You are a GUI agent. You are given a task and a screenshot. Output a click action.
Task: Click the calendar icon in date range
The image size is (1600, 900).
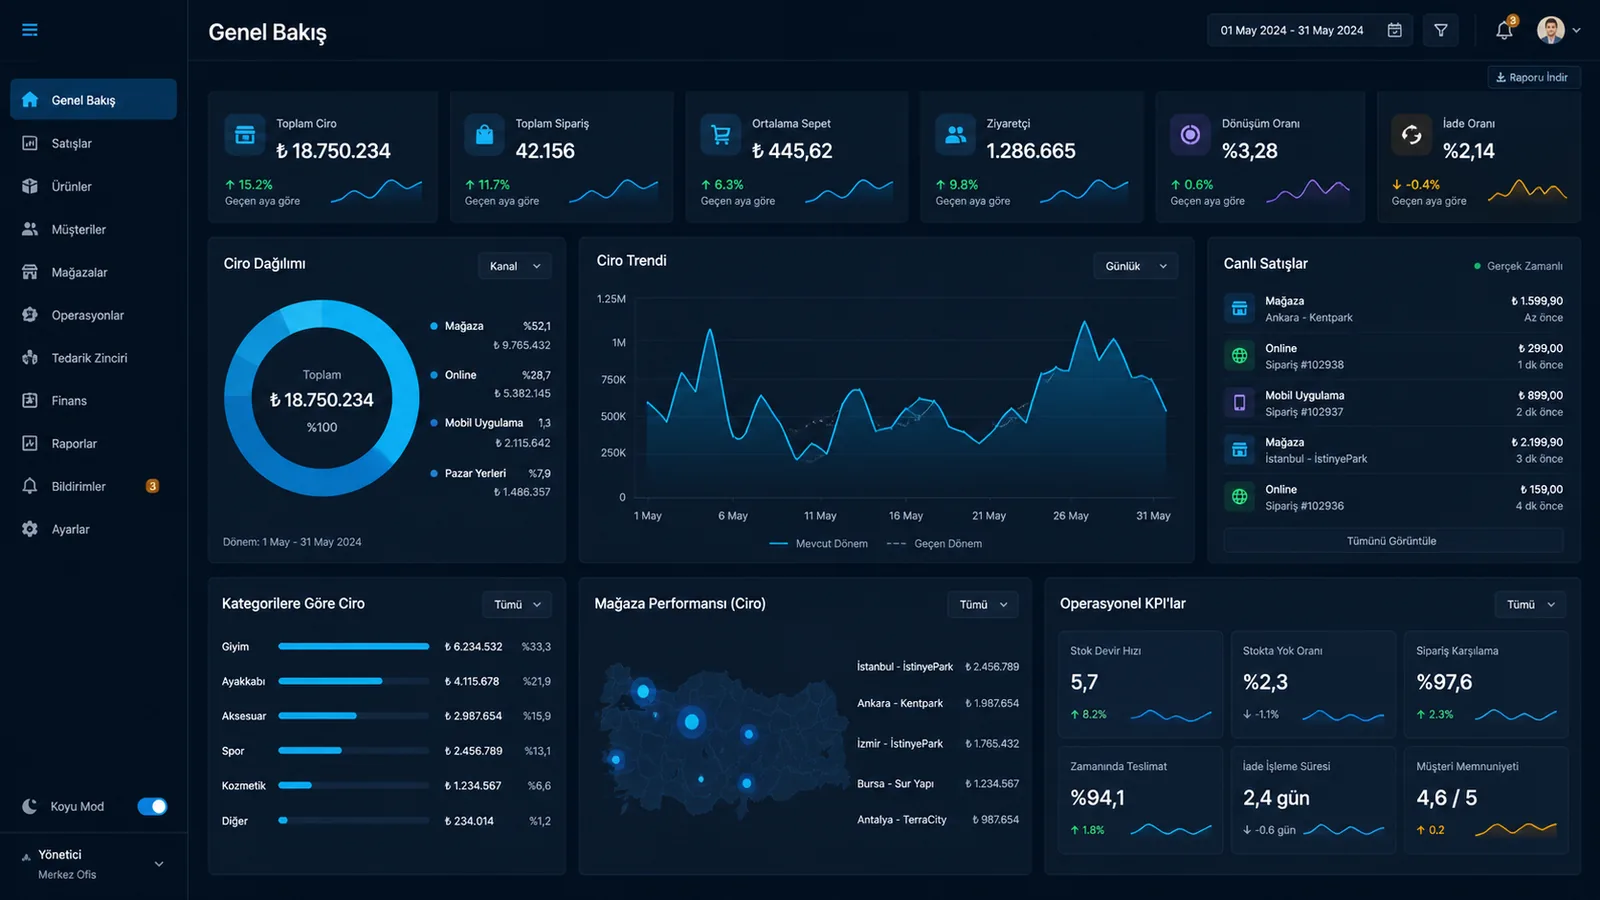(1394, 30)
